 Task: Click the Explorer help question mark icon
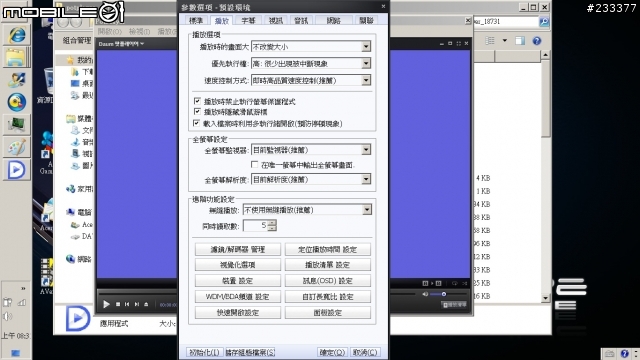537,41
